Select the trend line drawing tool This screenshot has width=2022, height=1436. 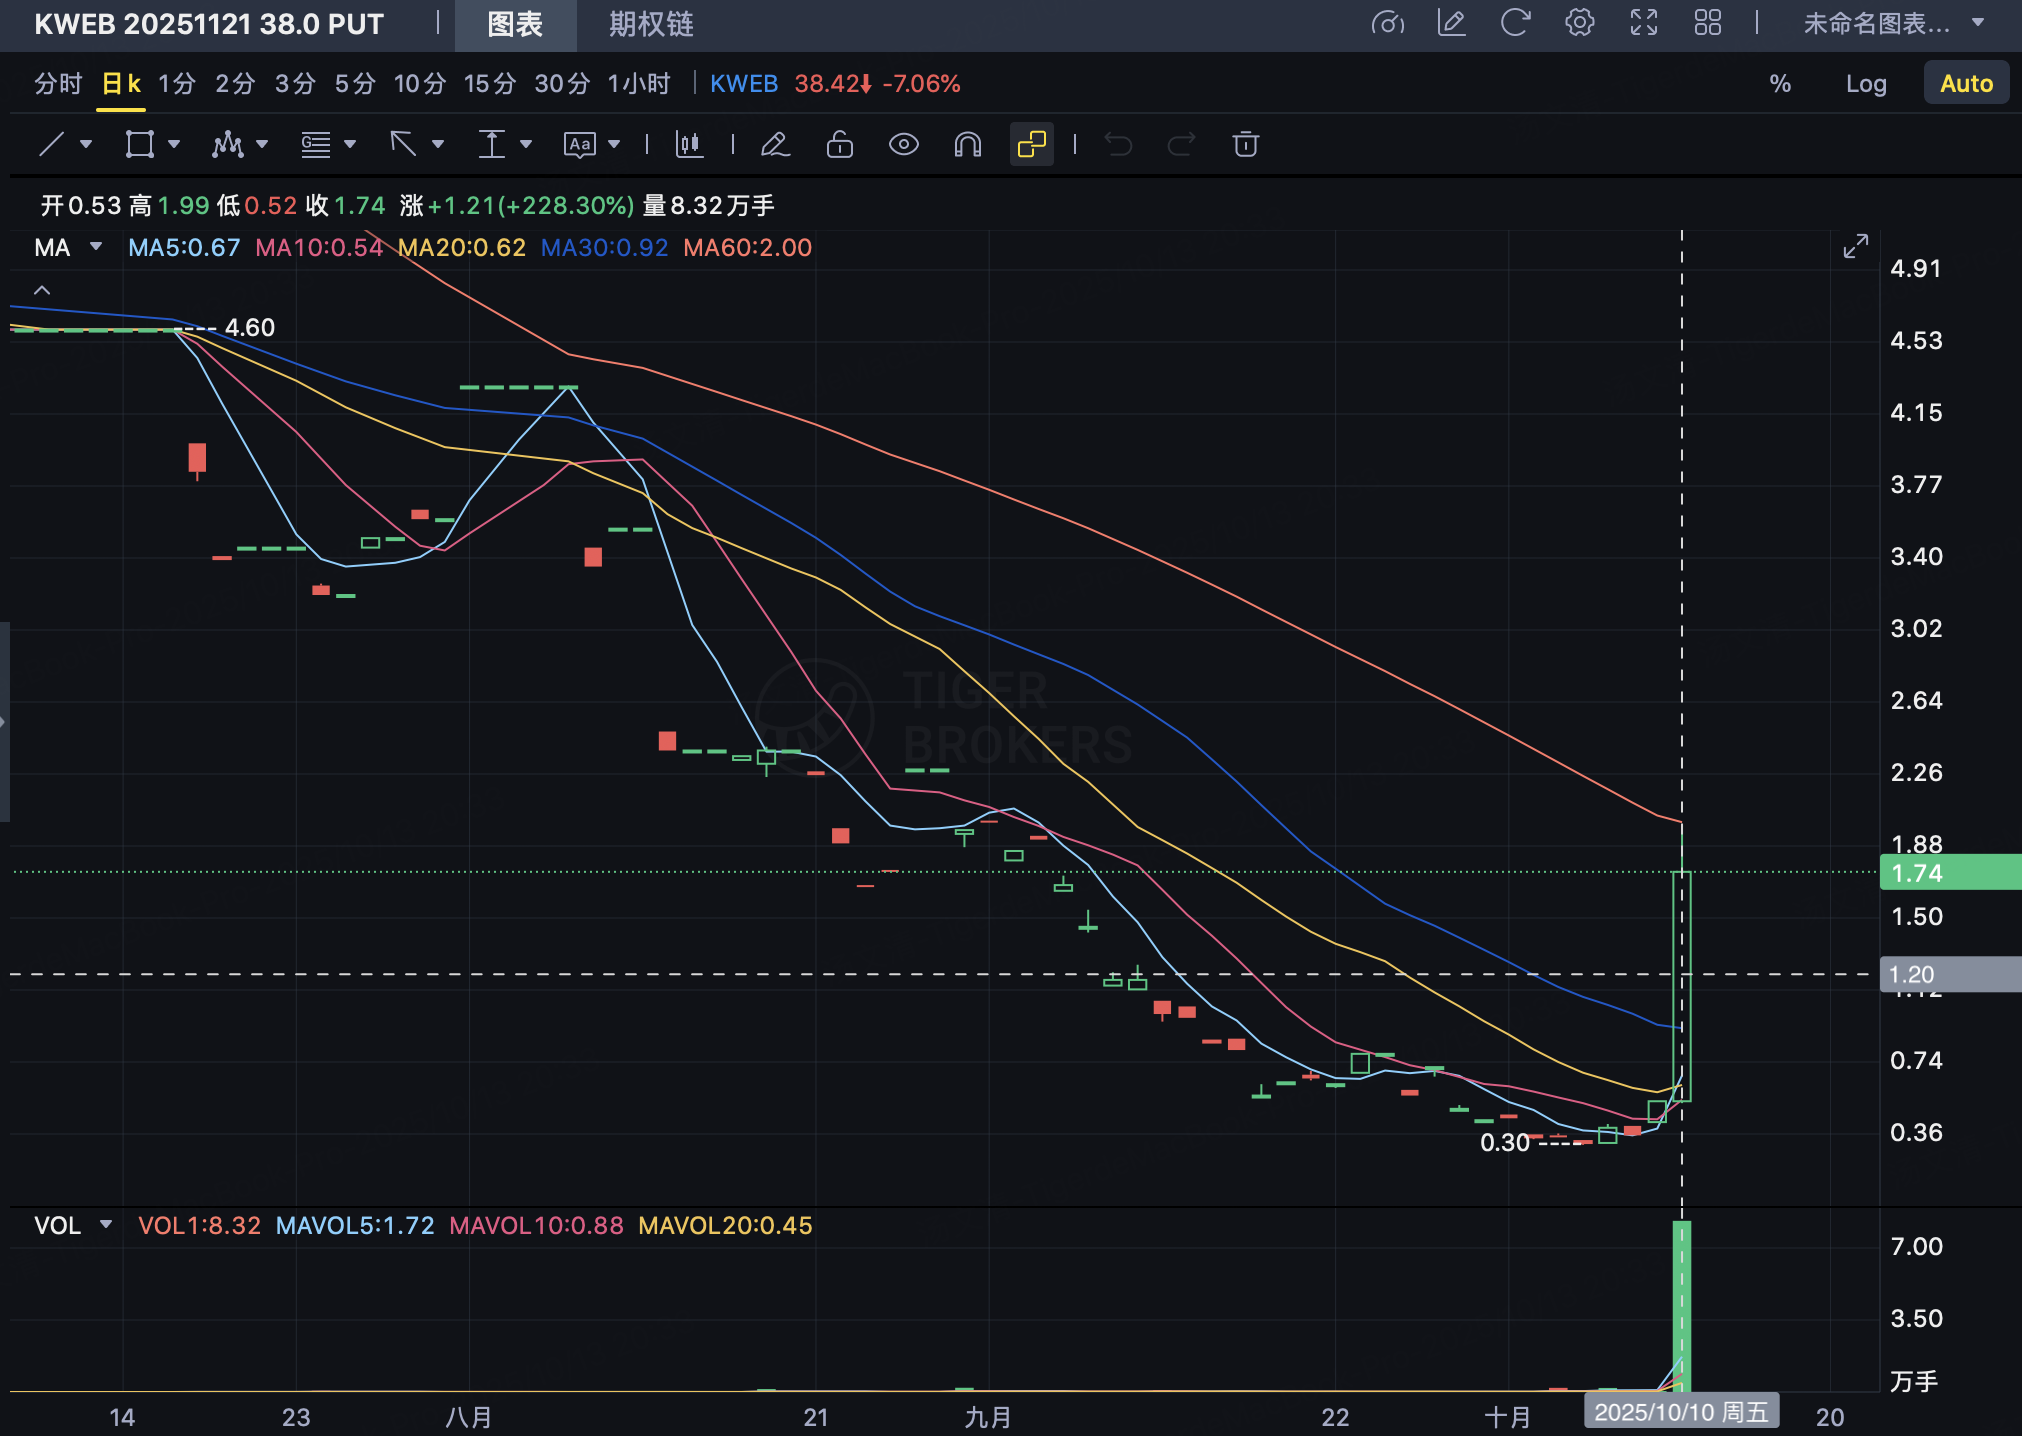tap(52, 145)
